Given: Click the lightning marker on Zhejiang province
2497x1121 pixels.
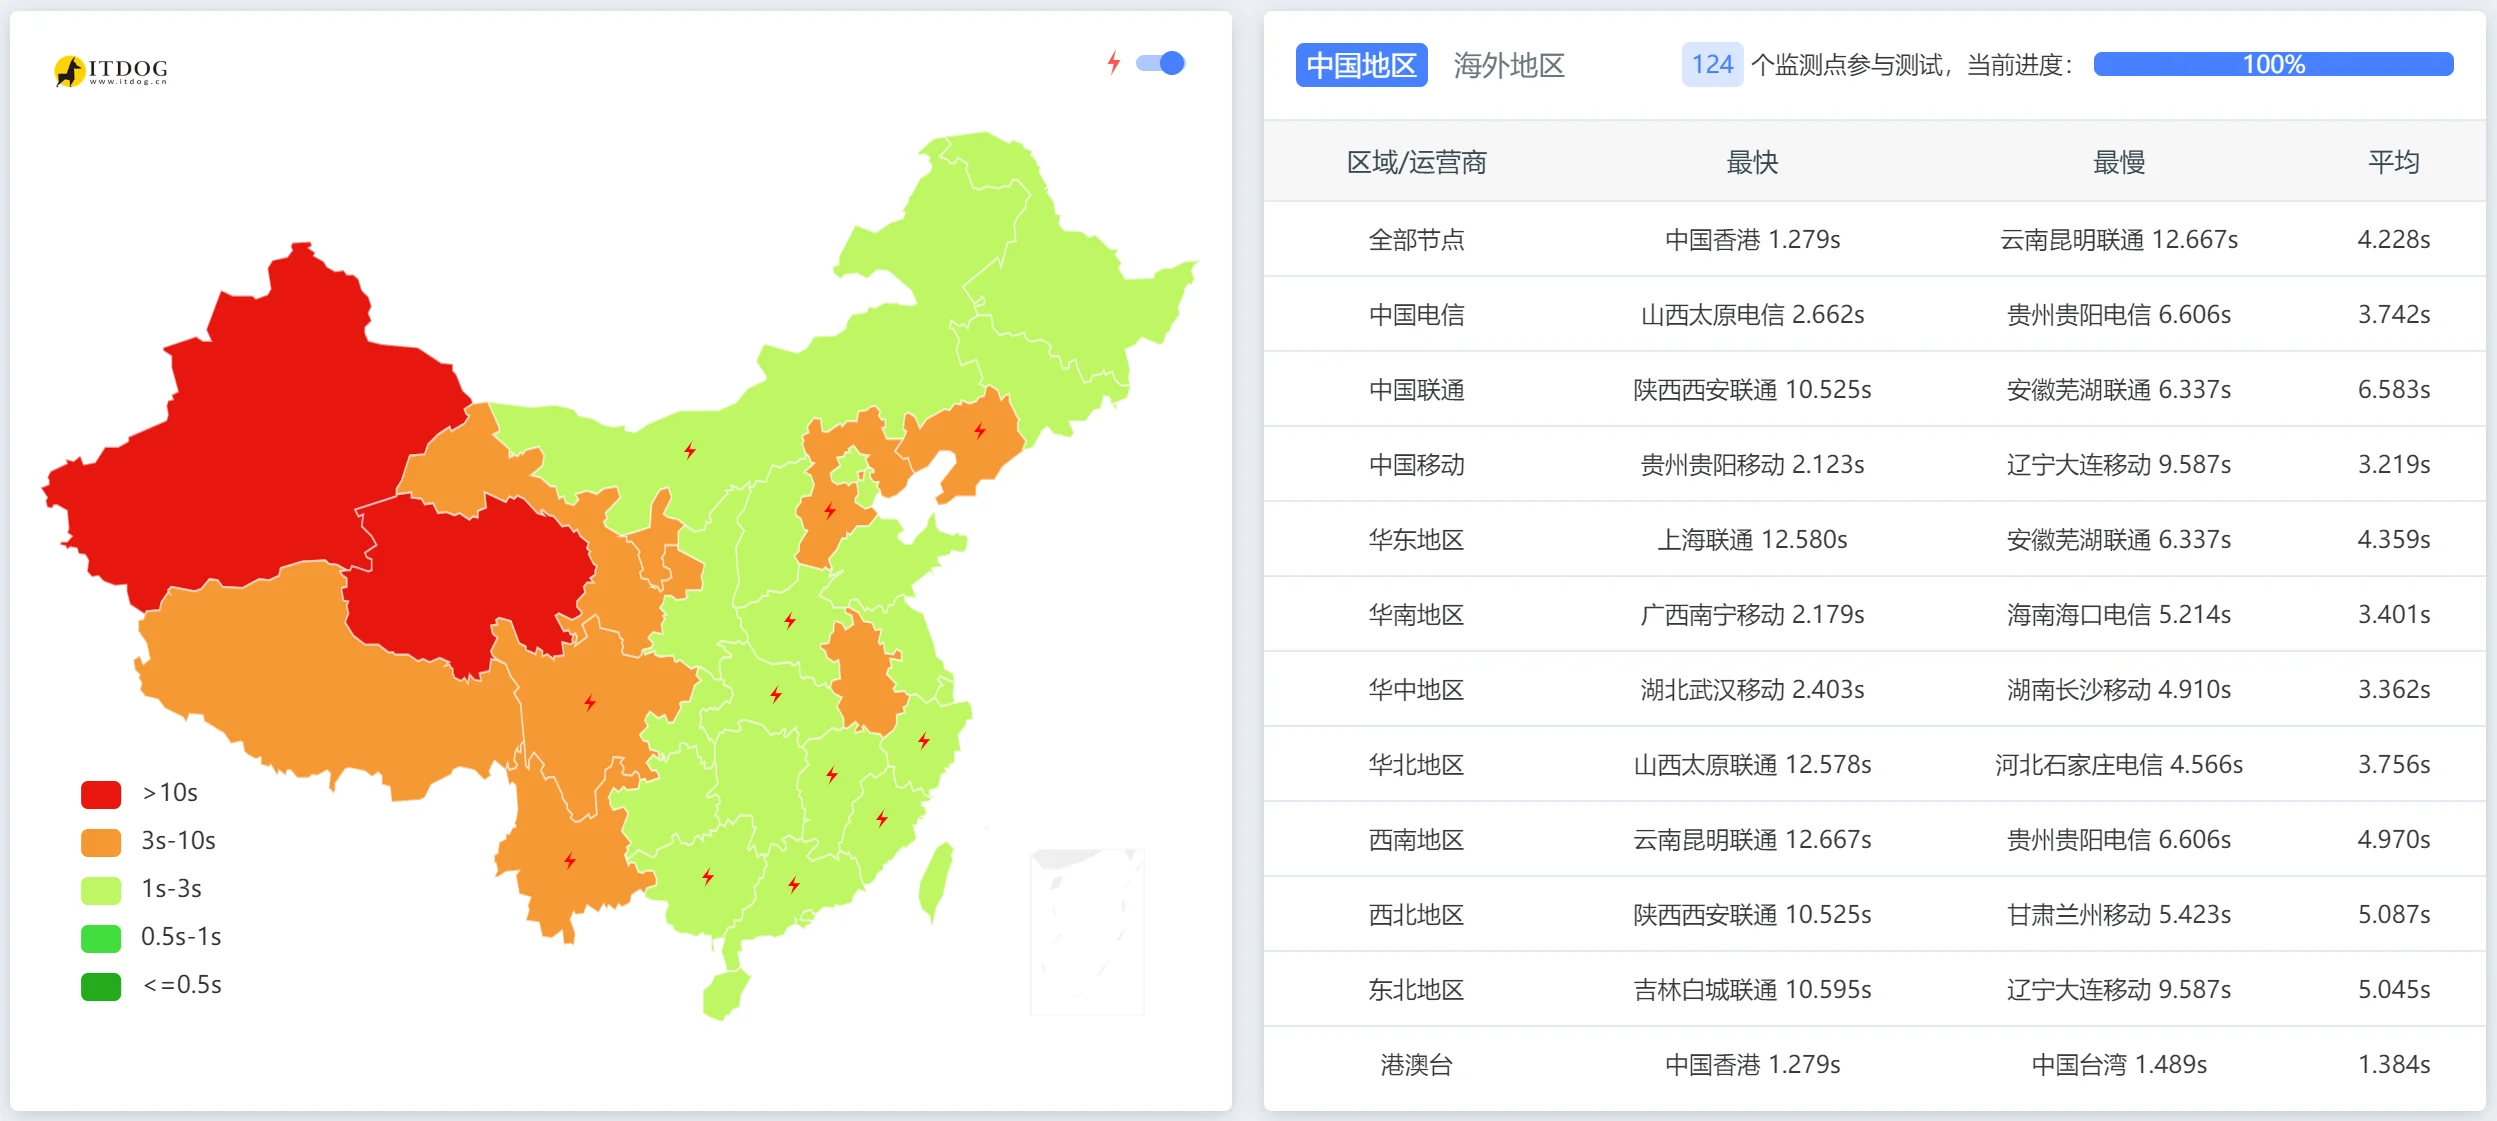Looking at the screenshot, I should pos(924,741).
